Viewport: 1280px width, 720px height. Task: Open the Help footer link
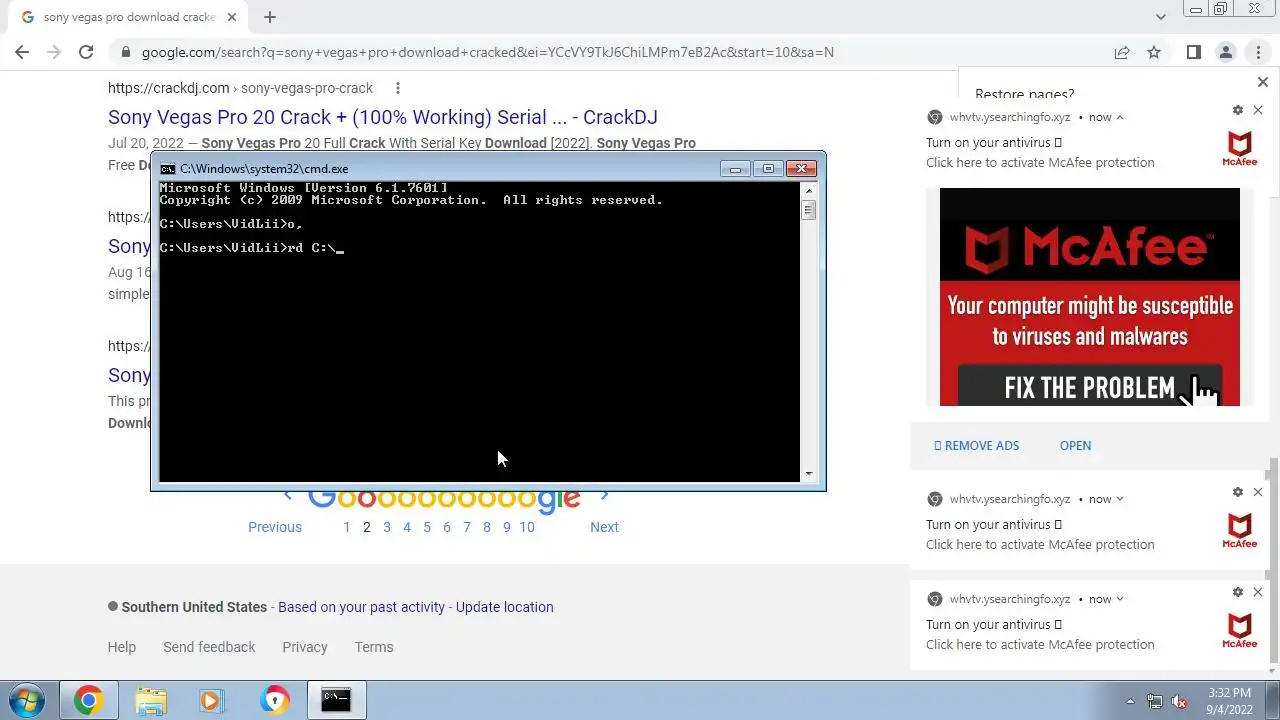pos(122,647)
